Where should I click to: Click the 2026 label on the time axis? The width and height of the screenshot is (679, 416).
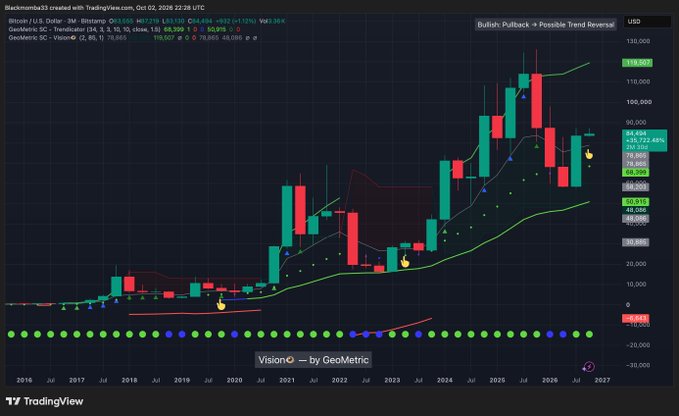coord(550,380)
